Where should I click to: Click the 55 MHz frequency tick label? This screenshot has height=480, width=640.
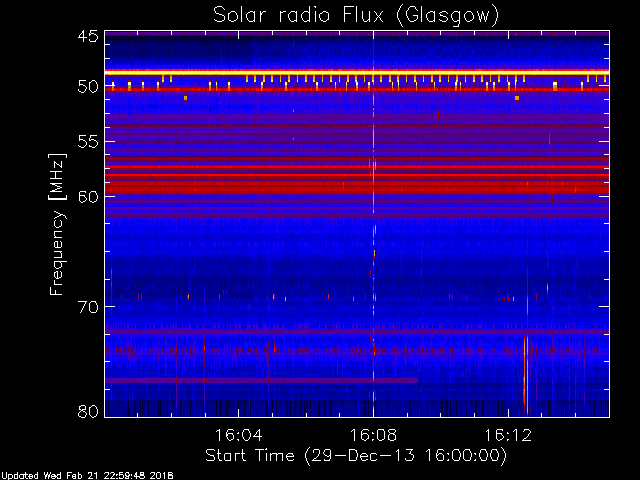(88, 142)
